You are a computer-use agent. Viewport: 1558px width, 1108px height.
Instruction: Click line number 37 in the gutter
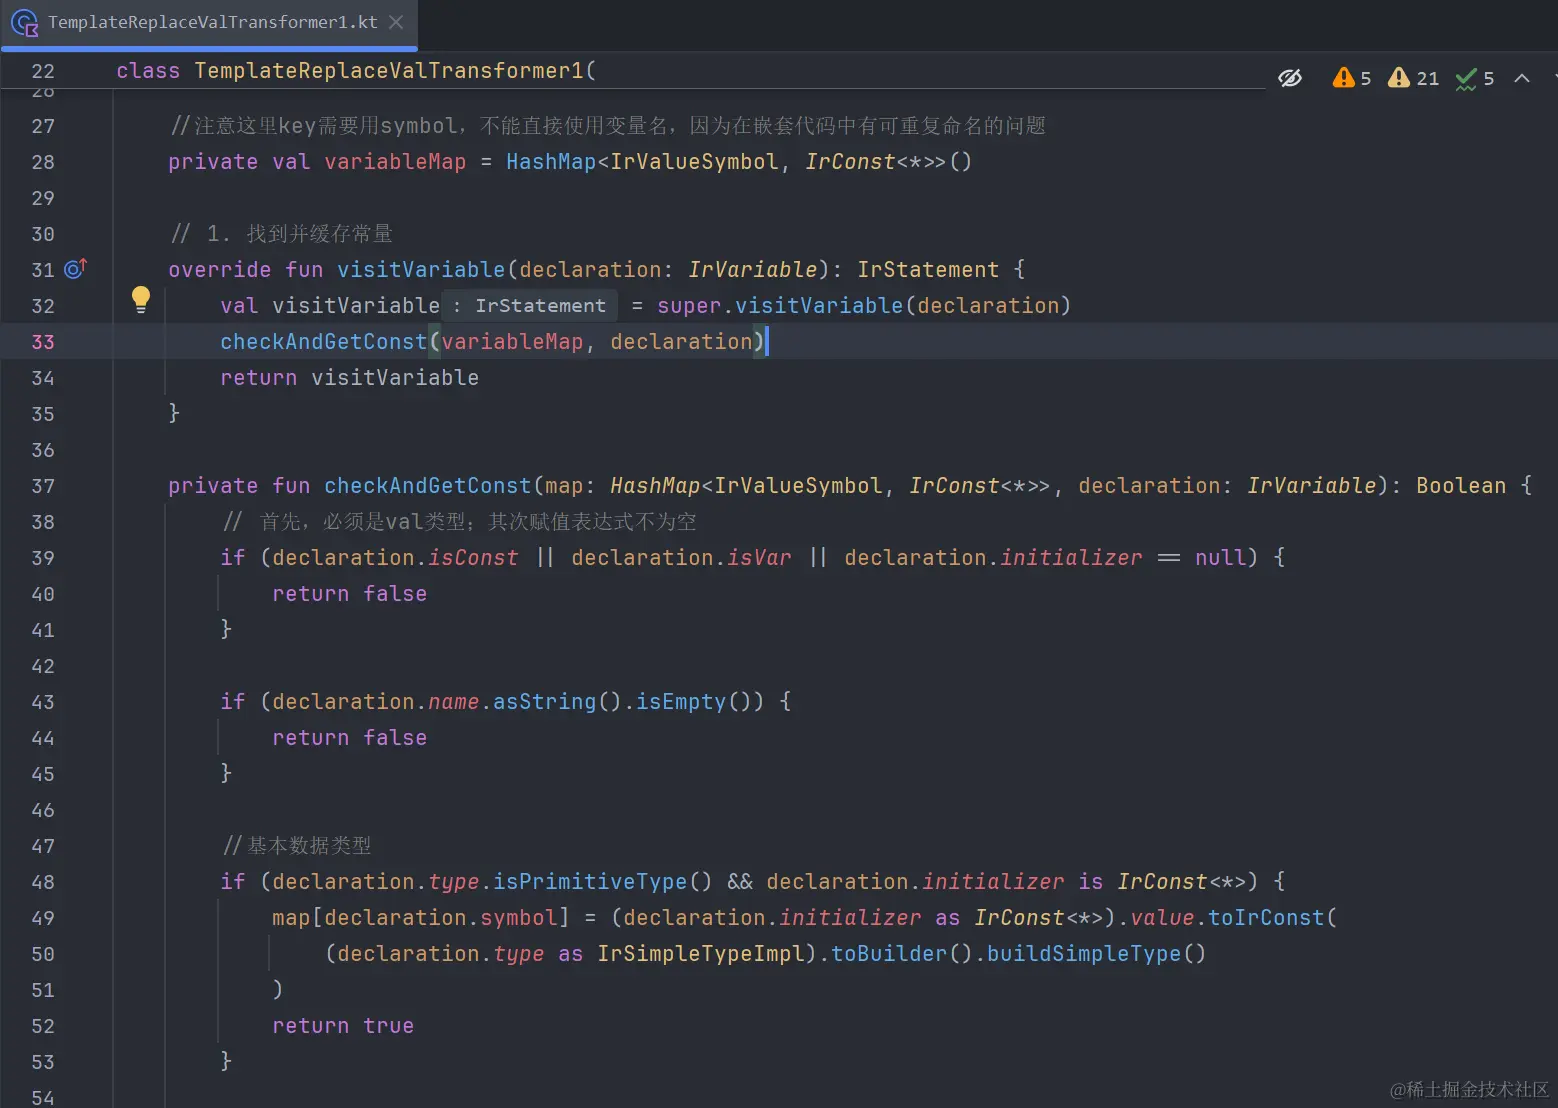[x=43, y=486]
